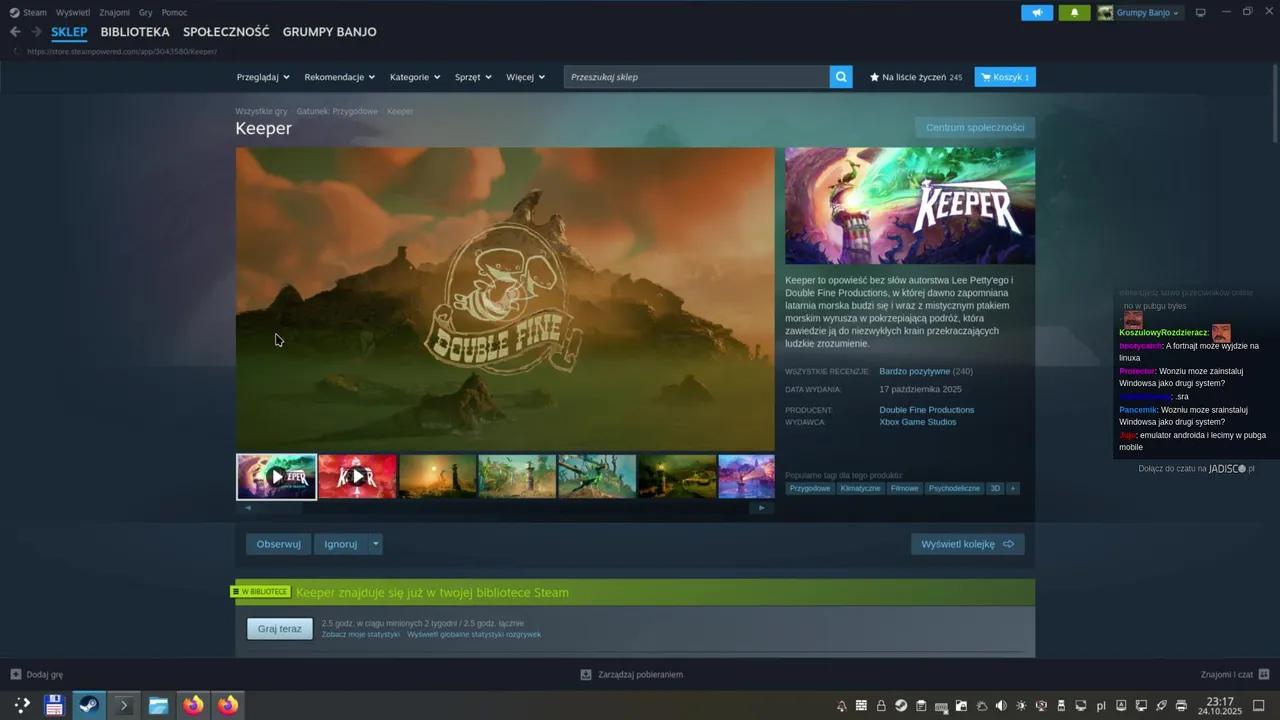The width and height of the screenshot is (1280, 720).
Task: Select the lighthouse sunset screenshot thumbnail
Action: click(x=438, y=477)
